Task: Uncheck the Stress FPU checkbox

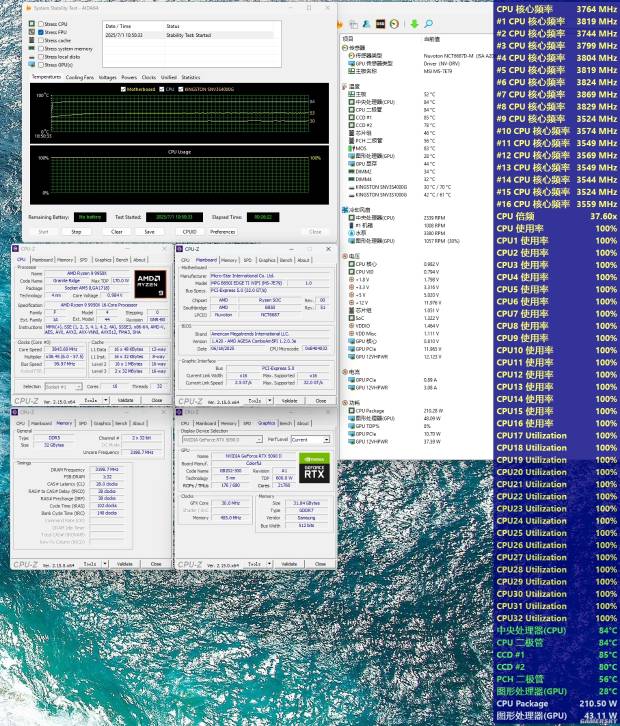Action: click(41, 32)
